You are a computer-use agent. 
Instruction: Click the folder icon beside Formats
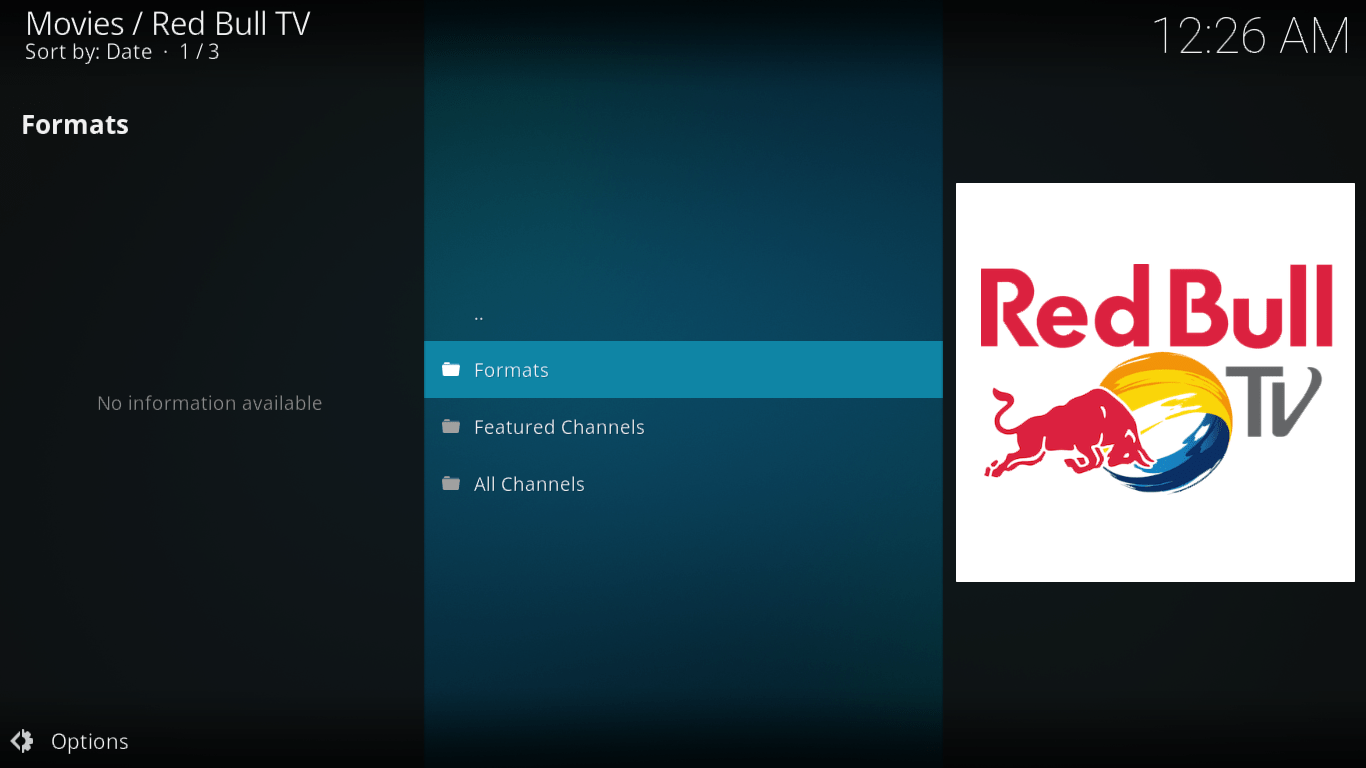click(450, 369)
